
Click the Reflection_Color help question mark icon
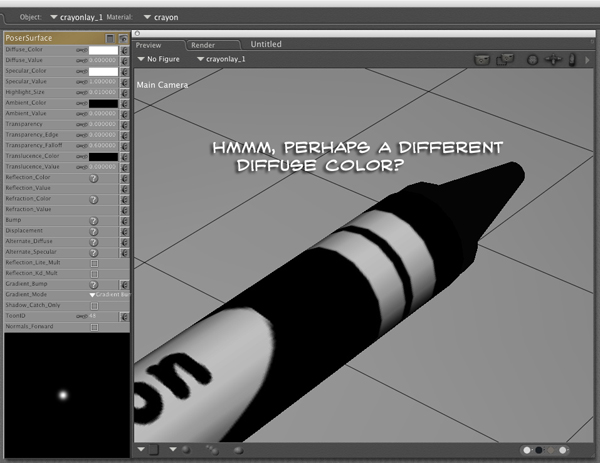(x=94, y=178)
